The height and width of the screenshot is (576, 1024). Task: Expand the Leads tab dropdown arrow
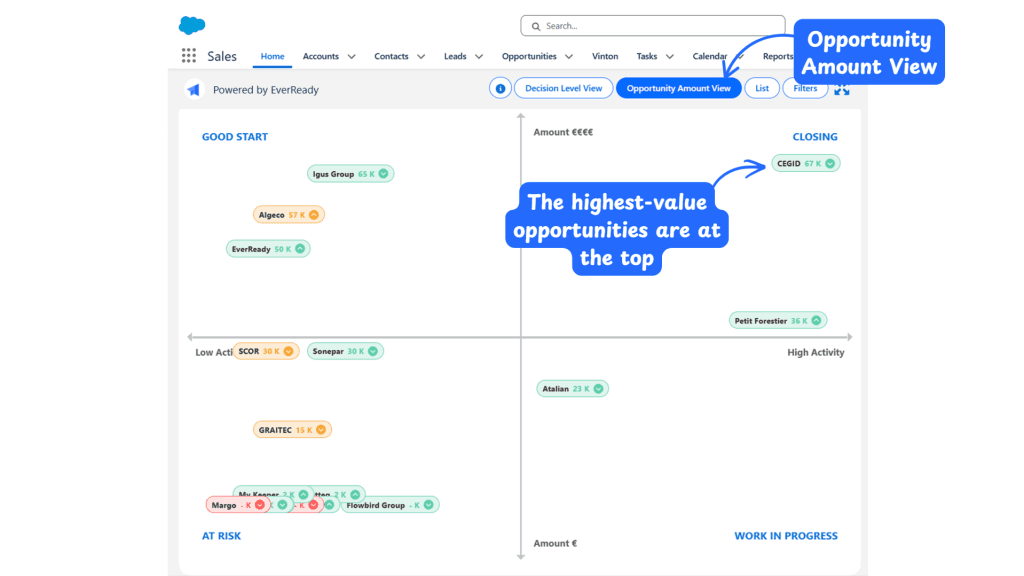[x=479, y=57]
